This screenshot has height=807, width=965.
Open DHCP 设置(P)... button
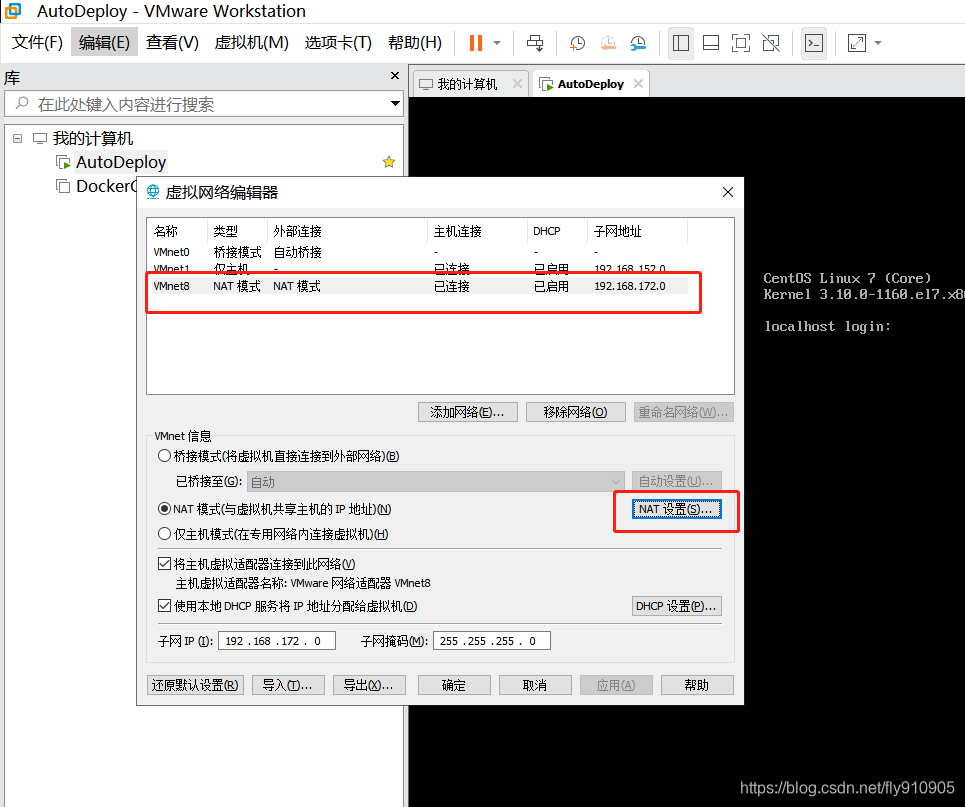coord(676,606)
